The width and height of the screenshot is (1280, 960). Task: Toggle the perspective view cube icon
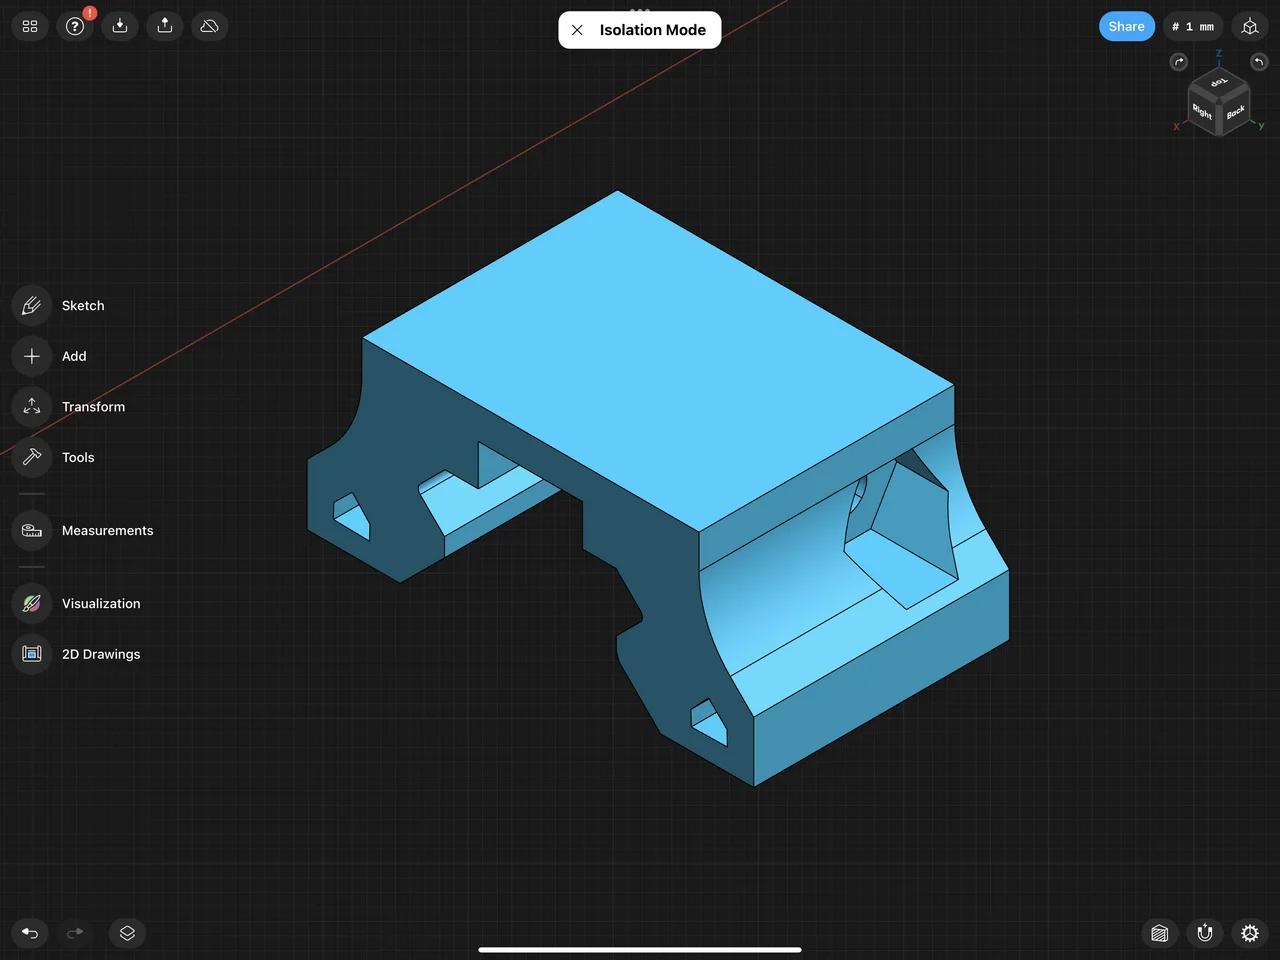coord(1250,26)
